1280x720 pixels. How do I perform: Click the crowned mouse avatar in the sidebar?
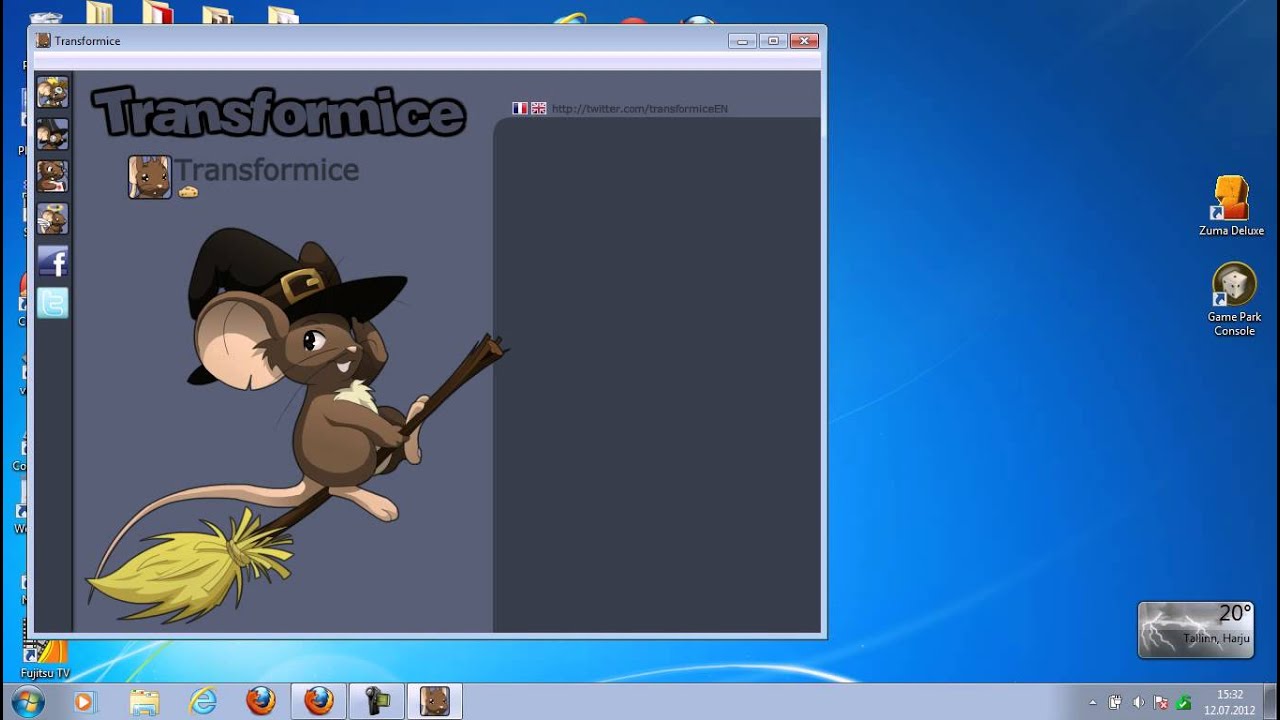click(53, 92)
